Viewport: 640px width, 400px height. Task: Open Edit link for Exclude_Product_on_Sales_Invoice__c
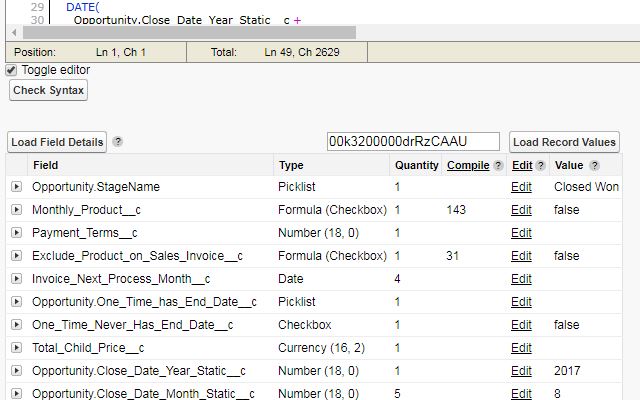click(x=521, y=256)
